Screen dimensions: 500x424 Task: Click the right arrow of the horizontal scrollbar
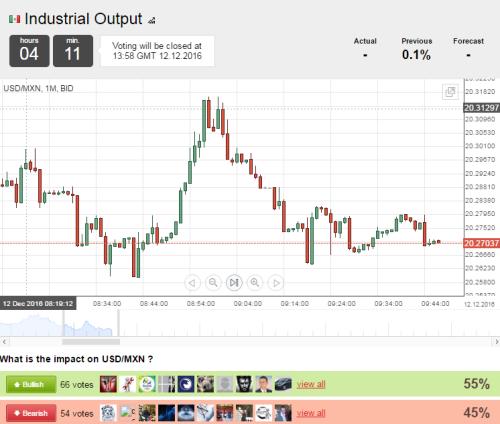tap(496, 342)
